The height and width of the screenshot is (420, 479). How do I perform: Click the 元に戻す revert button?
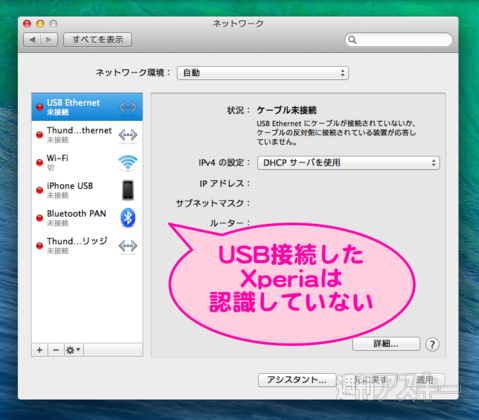[x=371, y=380]
